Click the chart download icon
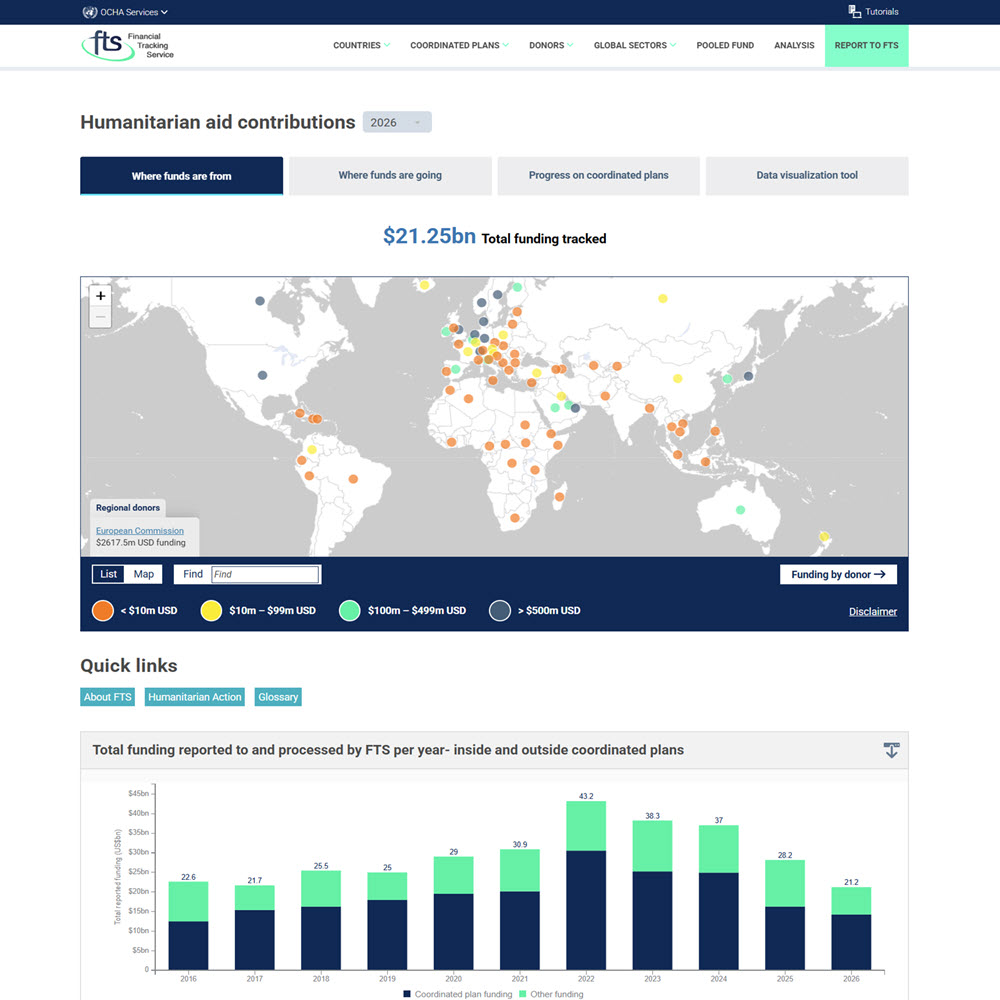Viewport: 1000px width, 1000px height. [891, 750]
